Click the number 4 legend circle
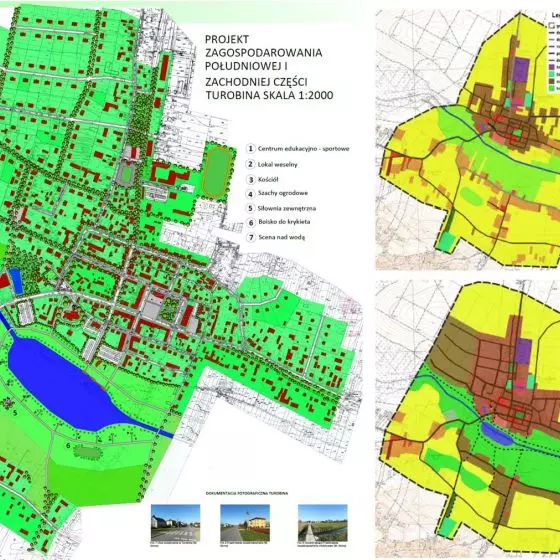 click(251, 194)
